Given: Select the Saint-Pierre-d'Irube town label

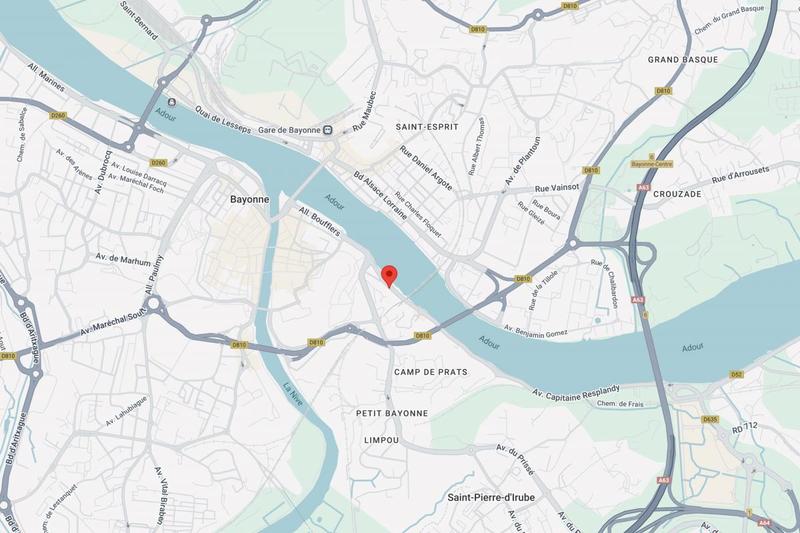Looking at the screenshot, I should [x=491, y=497].
